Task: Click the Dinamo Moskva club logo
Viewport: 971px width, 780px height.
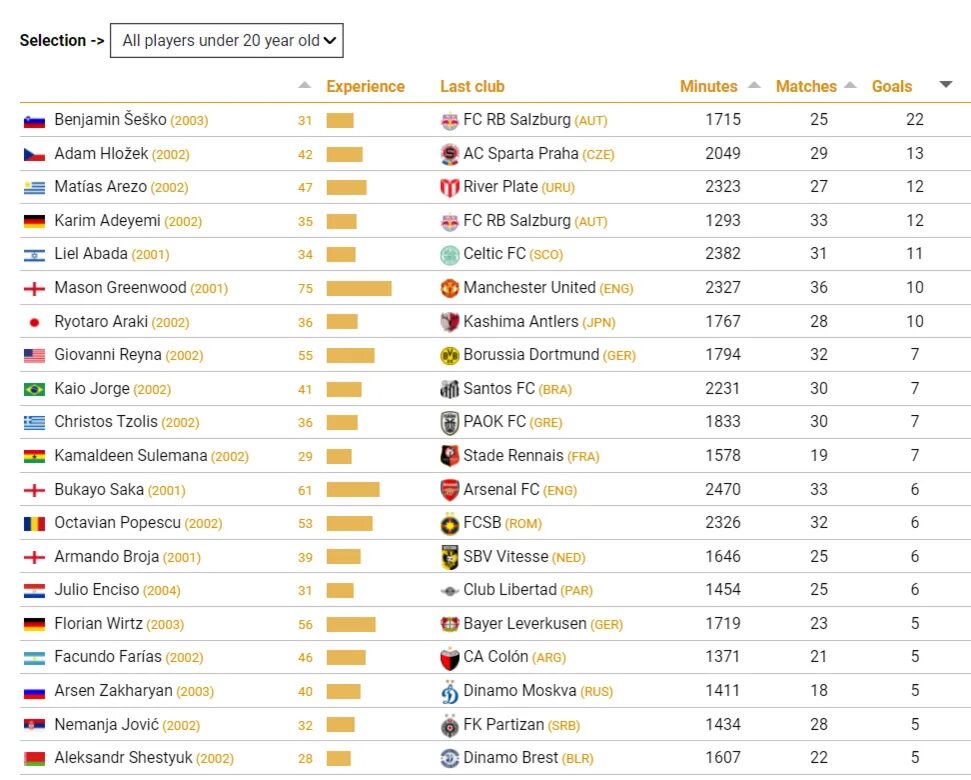Action: pyautogui.click(x=449, y=691)
